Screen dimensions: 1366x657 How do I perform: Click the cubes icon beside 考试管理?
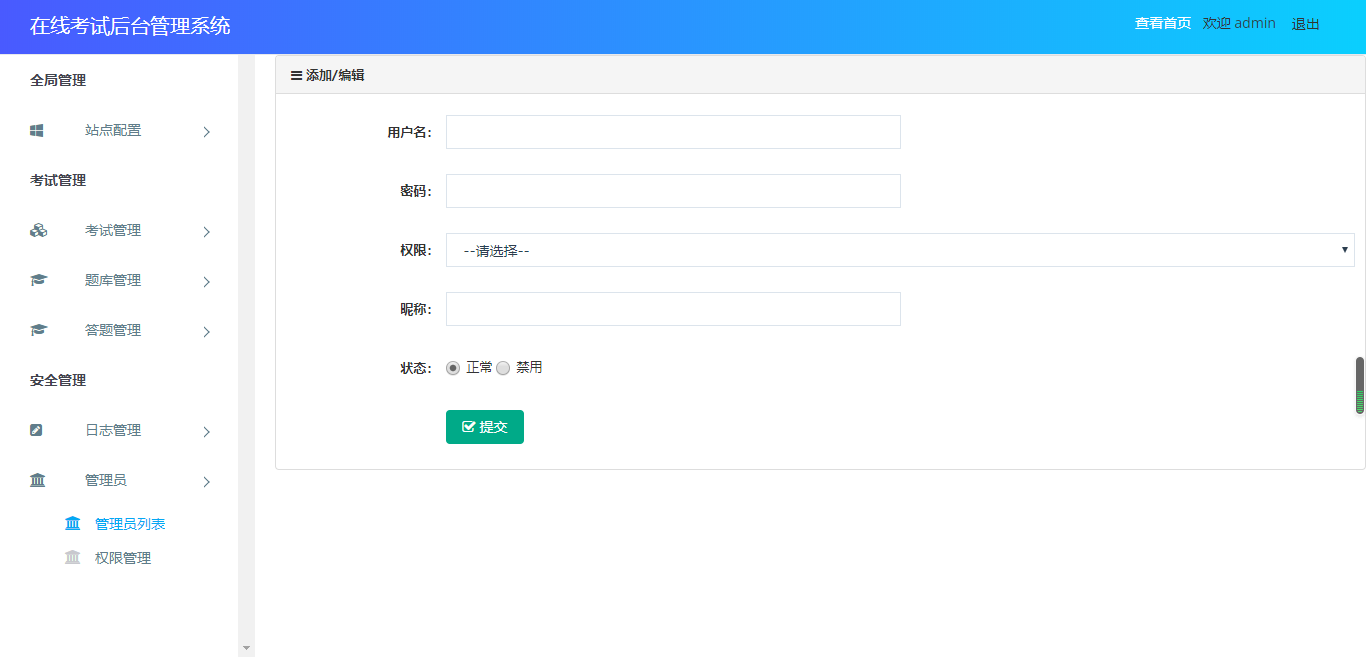(x=38, y=230)
